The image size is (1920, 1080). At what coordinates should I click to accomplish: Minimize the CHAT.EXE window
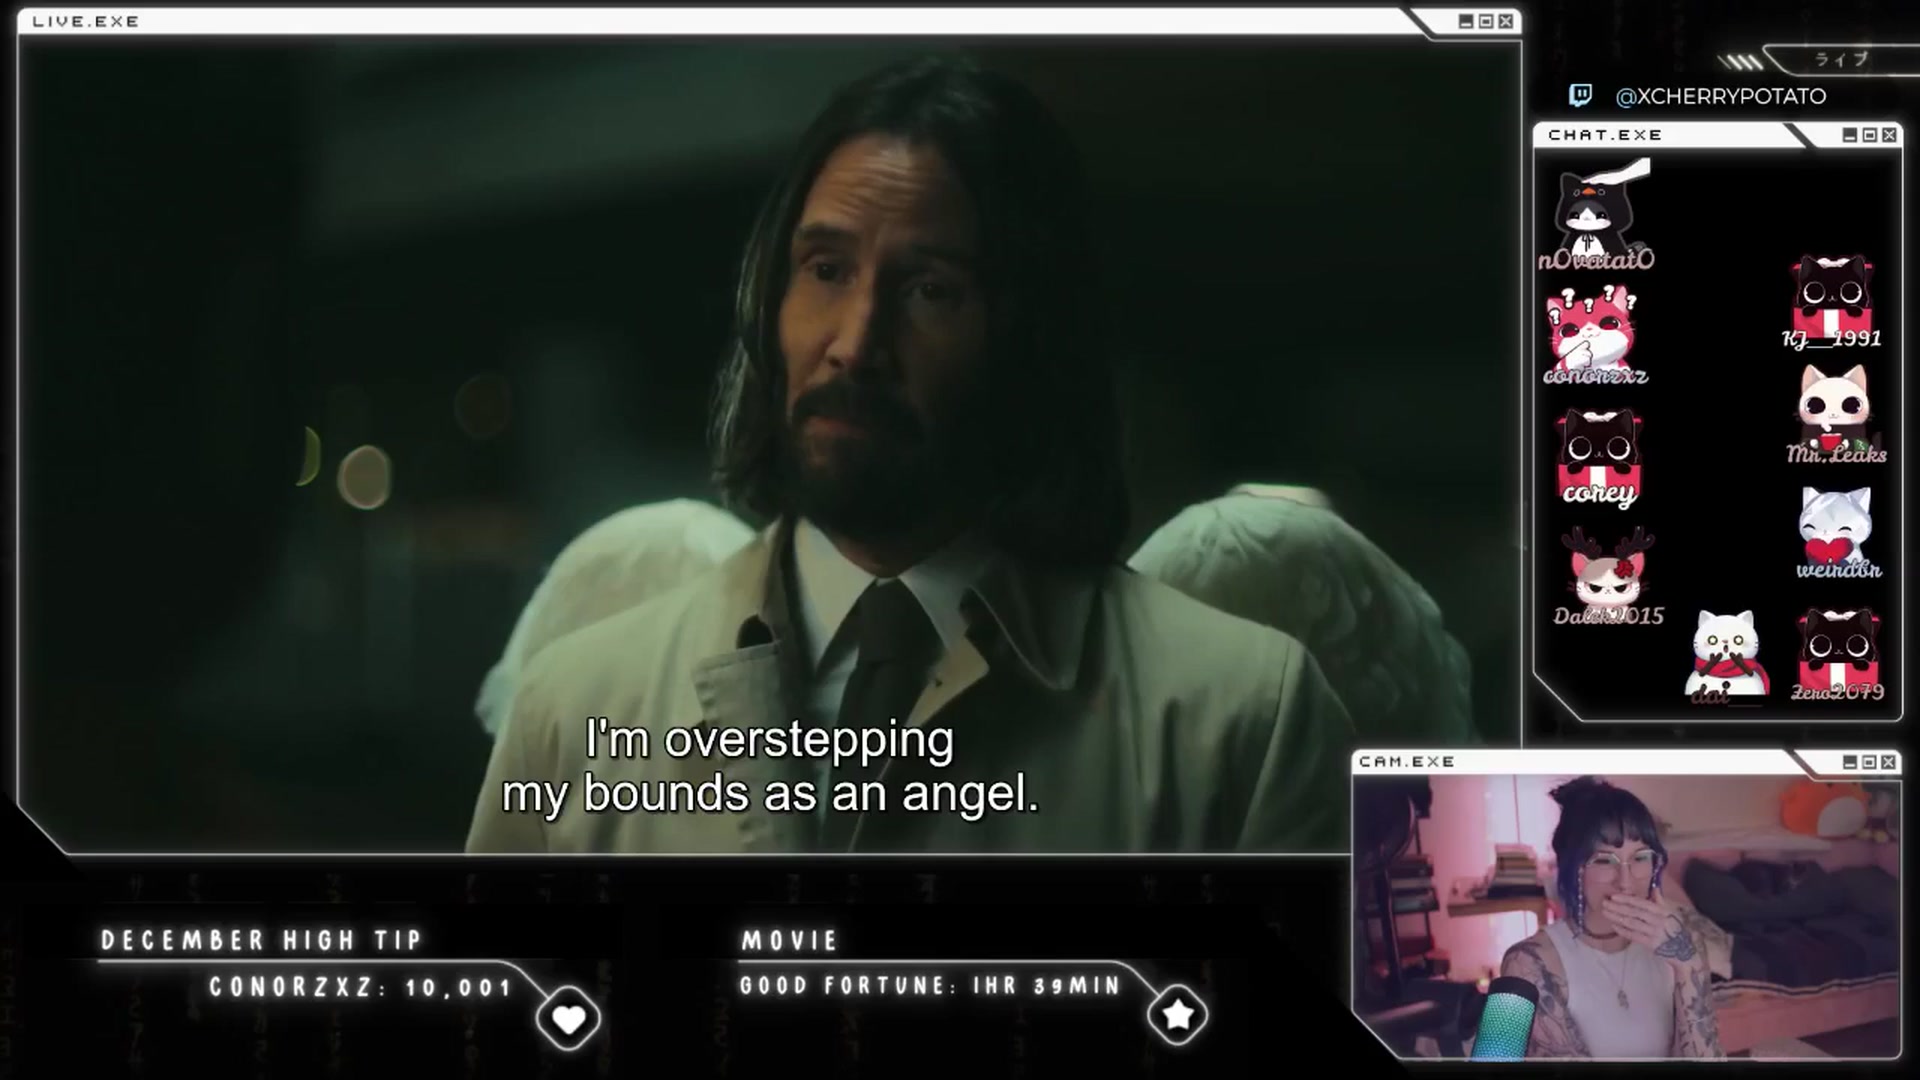1850,135
